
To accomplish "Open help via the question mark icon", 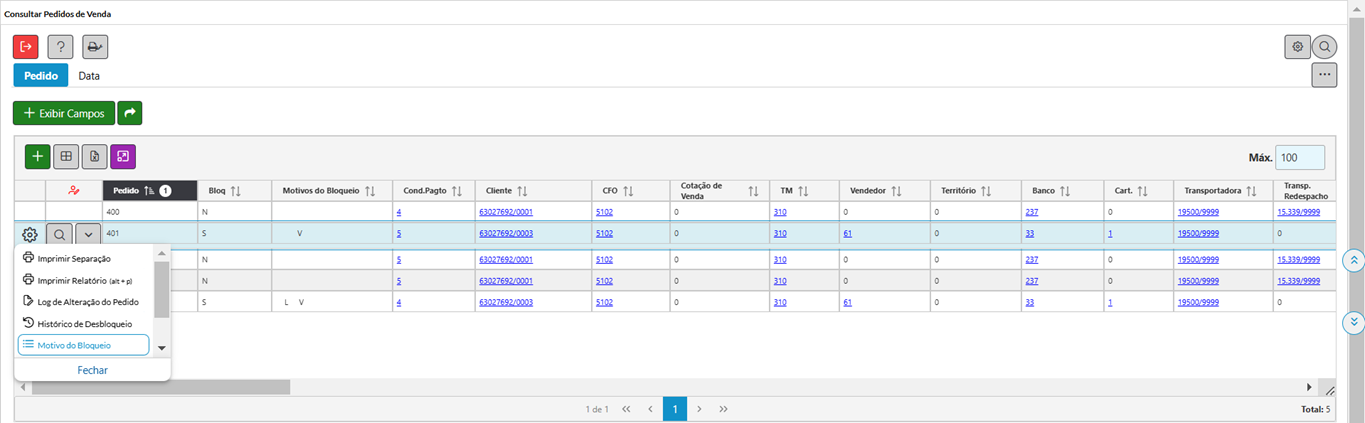I will coord(60,47).
